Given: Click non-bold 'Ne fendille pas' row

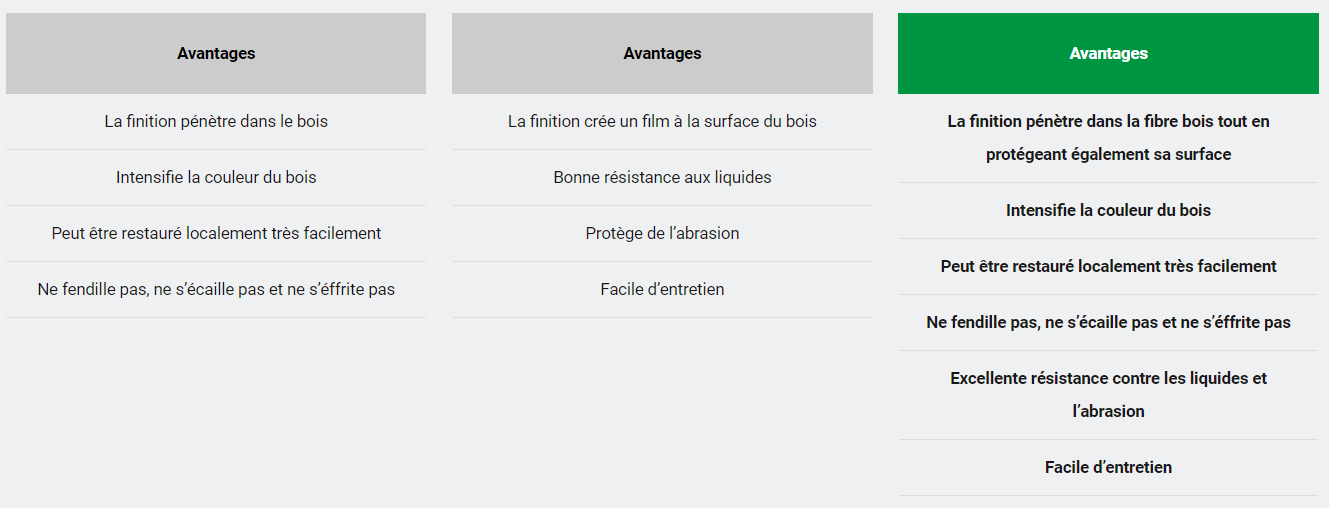Looking at the screenshot, I should pos(216,290).
